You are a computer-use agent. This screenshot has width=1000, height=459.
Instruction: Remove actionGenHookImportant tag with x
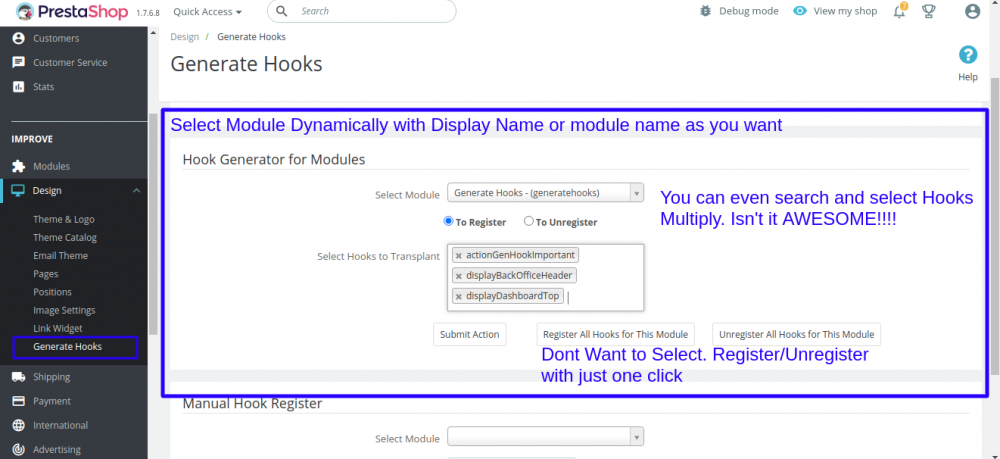click(x=459, y=256)
